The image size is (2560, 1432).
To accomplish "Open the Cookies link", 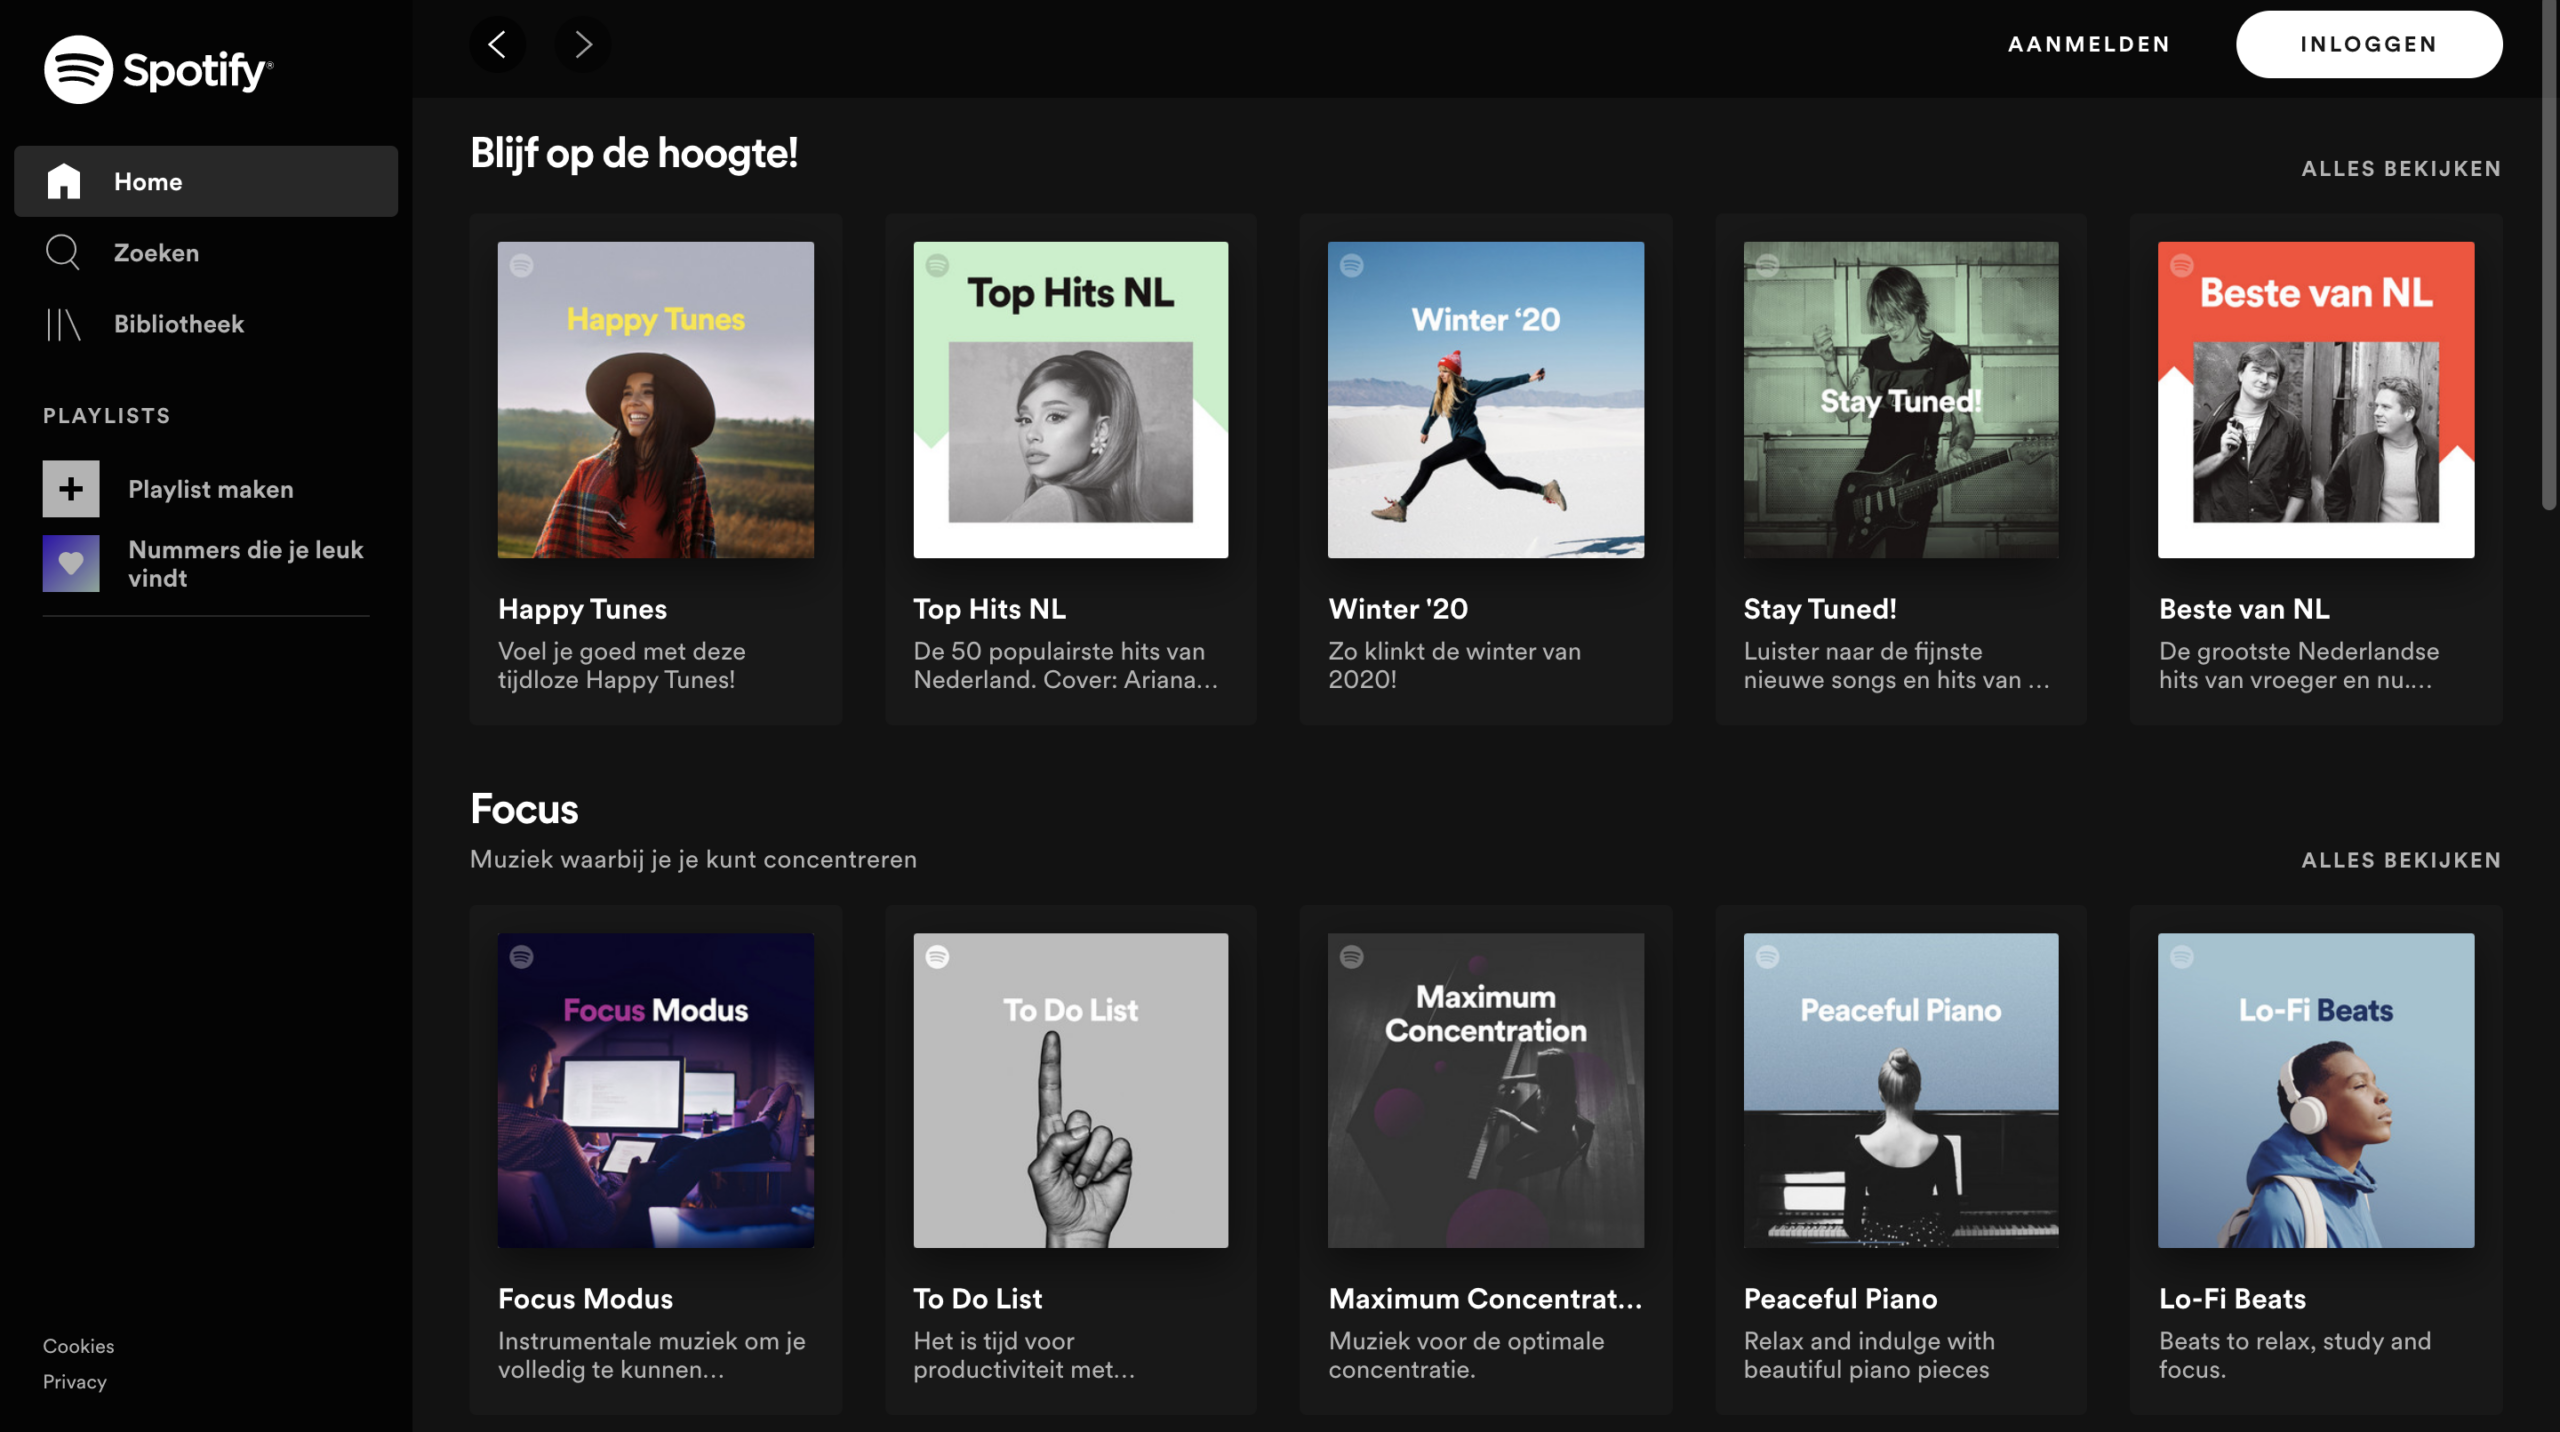I will pyautogui.click(x=78, y=1346).
